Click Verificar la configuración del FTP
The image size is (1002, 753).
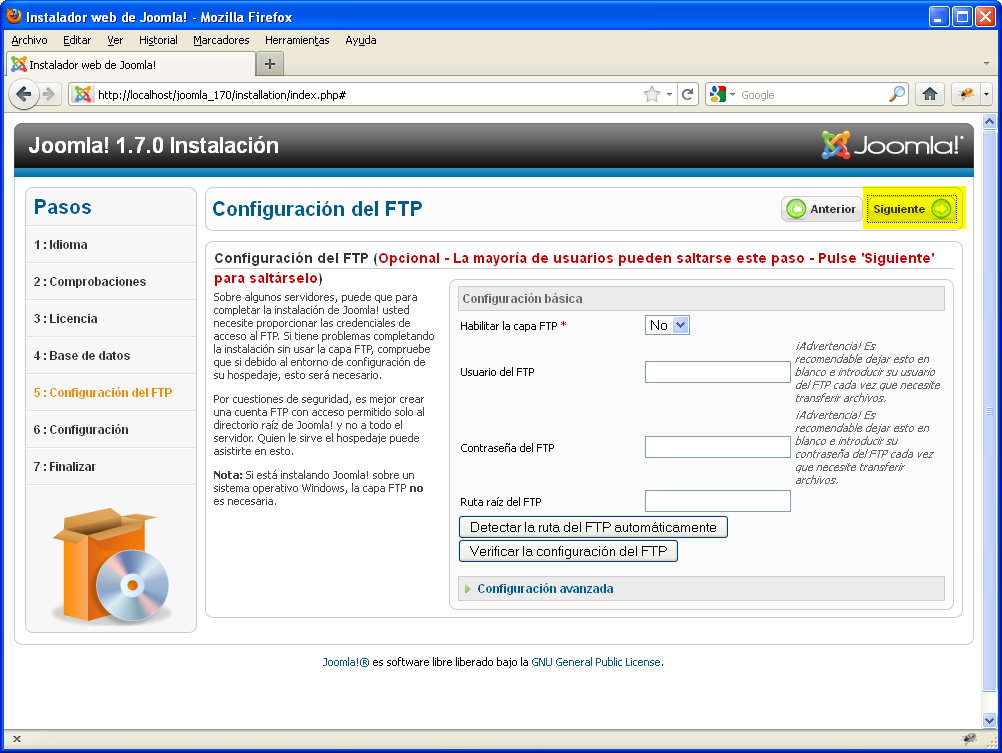click(568, 551)
